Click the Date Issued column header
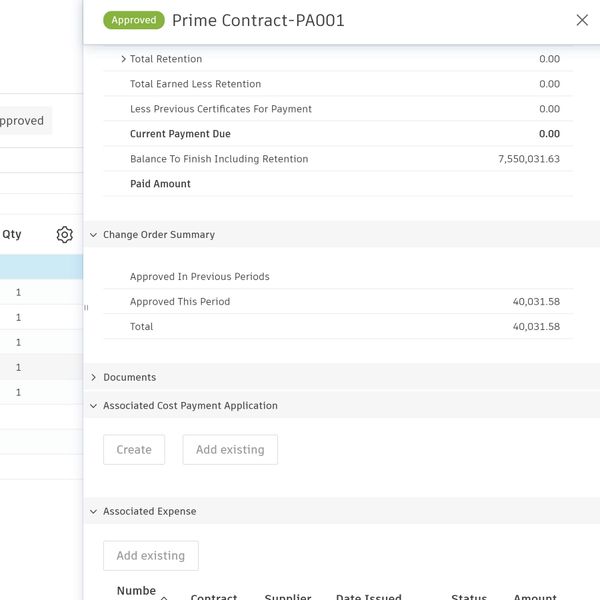 (x=368, y=596)
